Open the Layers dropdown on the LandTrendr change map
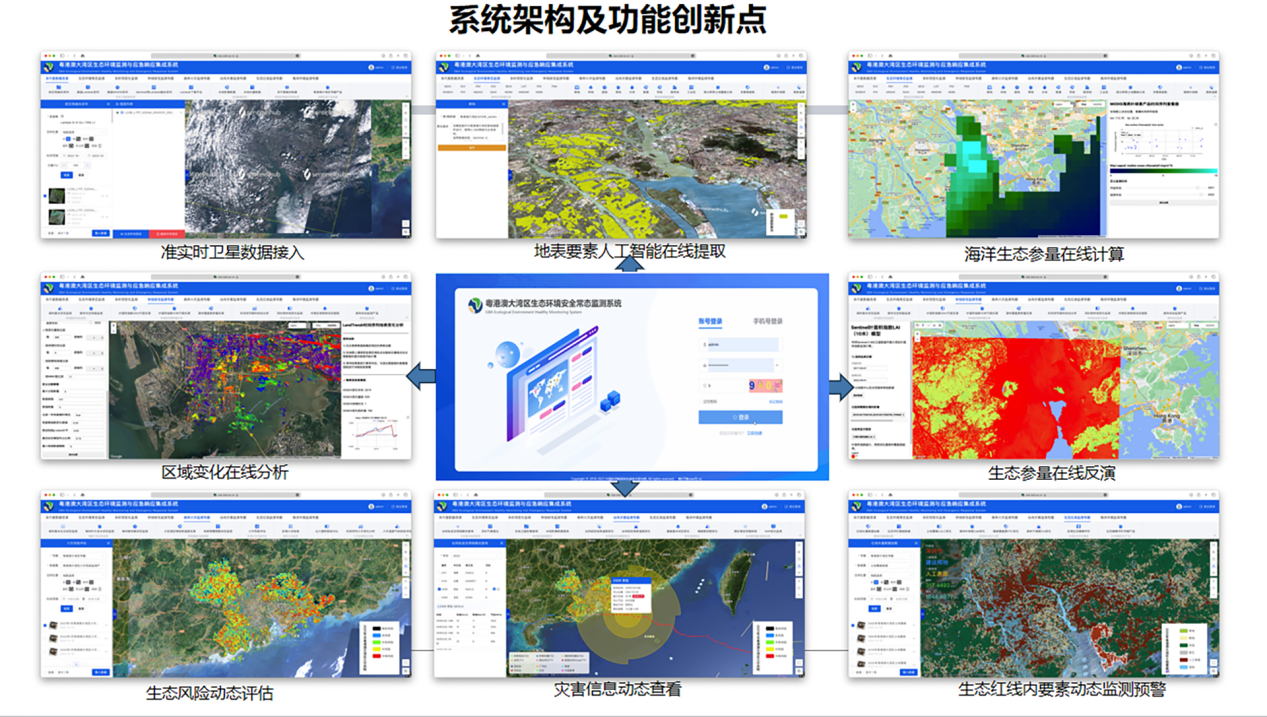Image resolution: width=1267 pixels, height=717 pixels. [x=298, y=326]
